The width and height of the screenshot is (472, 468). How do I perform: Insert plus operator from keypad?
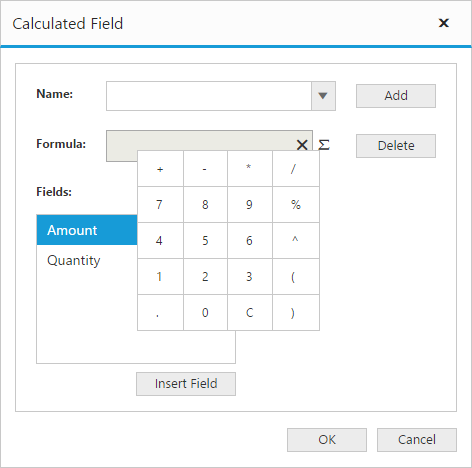coord(160,169)
